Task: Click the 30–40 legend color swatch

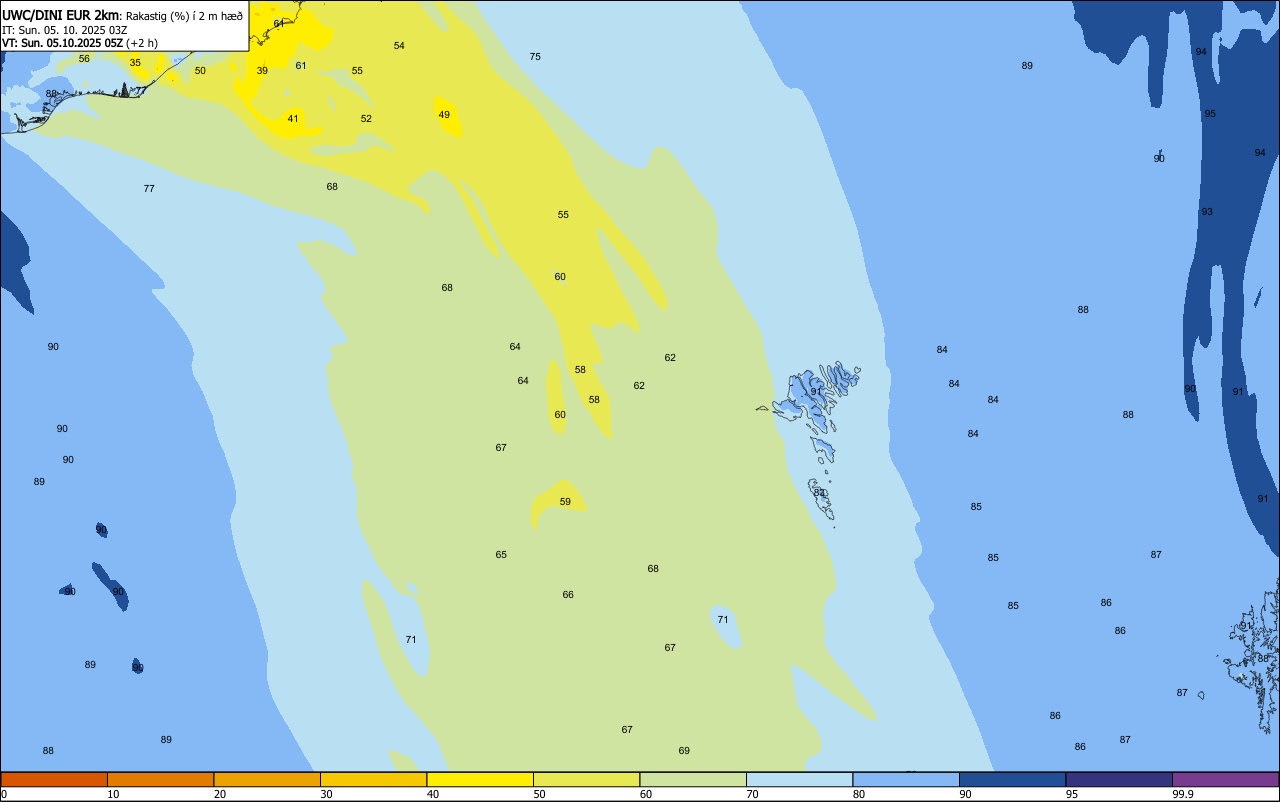Action: click(373, 779)
